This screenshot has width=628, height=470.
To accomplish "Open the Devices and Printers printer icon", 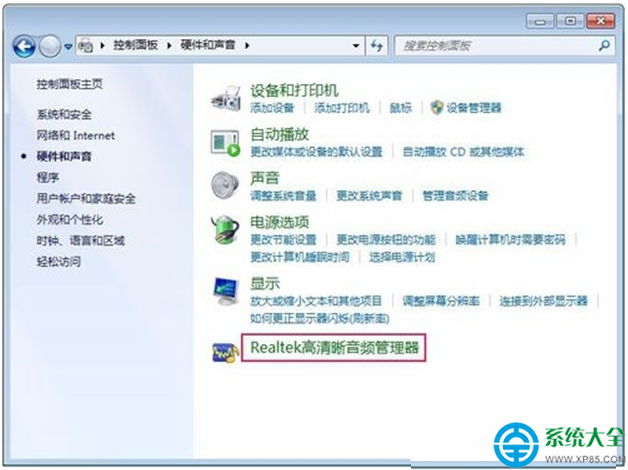I will pos(226,98).
